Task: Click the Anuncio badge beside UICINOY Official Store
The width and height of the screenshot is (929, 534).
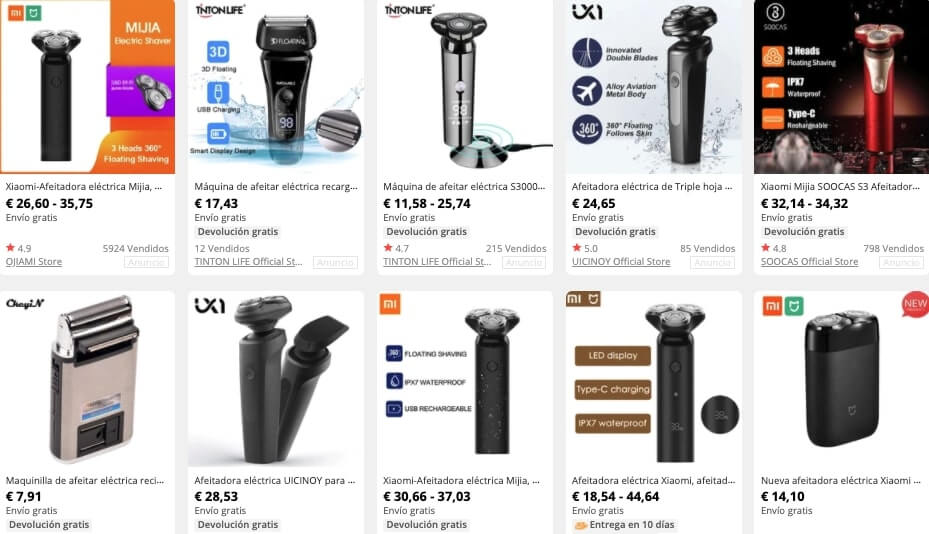Action: 713,262
